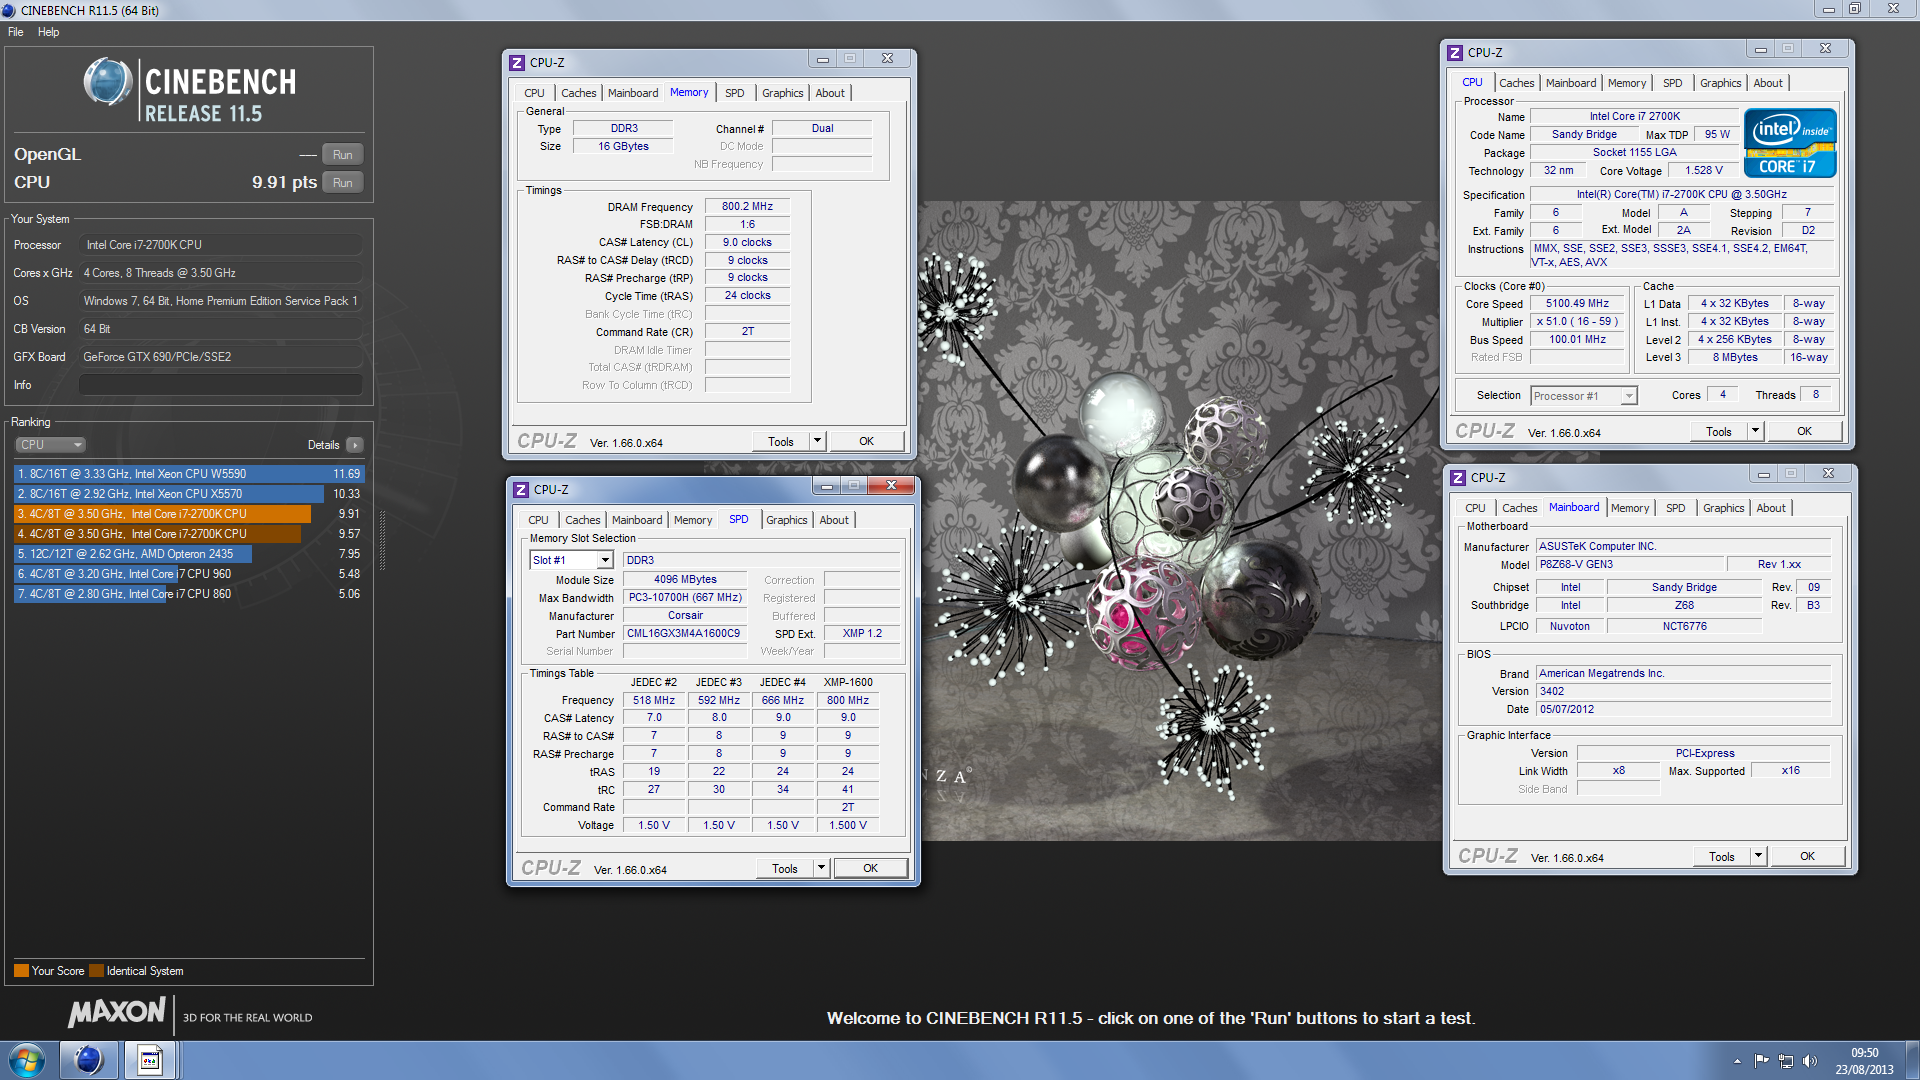Click the part number CML16GX3M4A1600C9
Screen dimensions: 1920x1080
click(x=684, y=633)
